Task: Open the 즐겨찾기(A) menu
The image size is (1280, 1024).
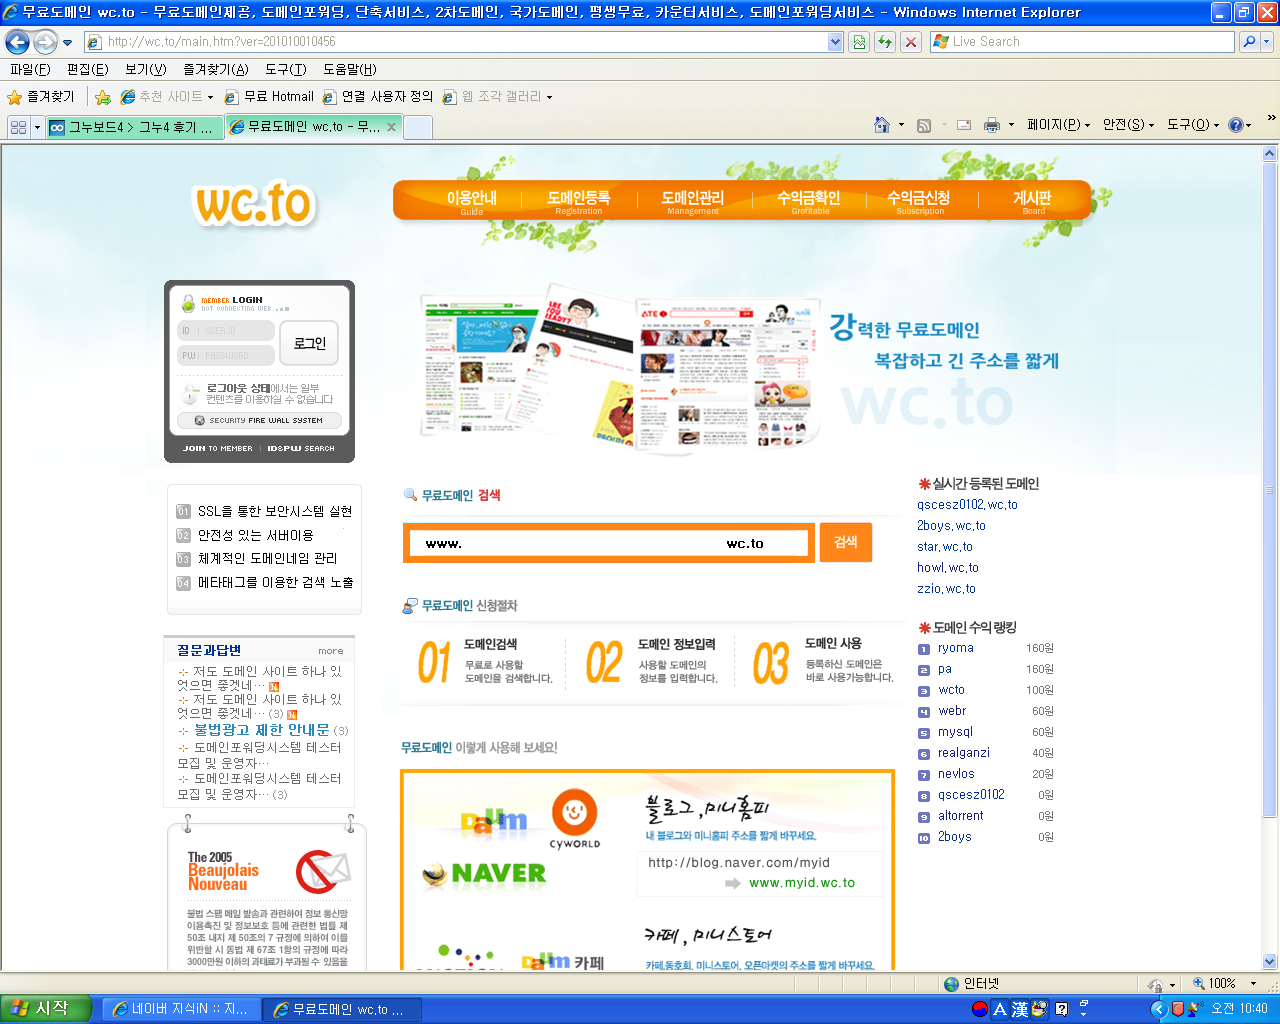Action: (216, 70)
